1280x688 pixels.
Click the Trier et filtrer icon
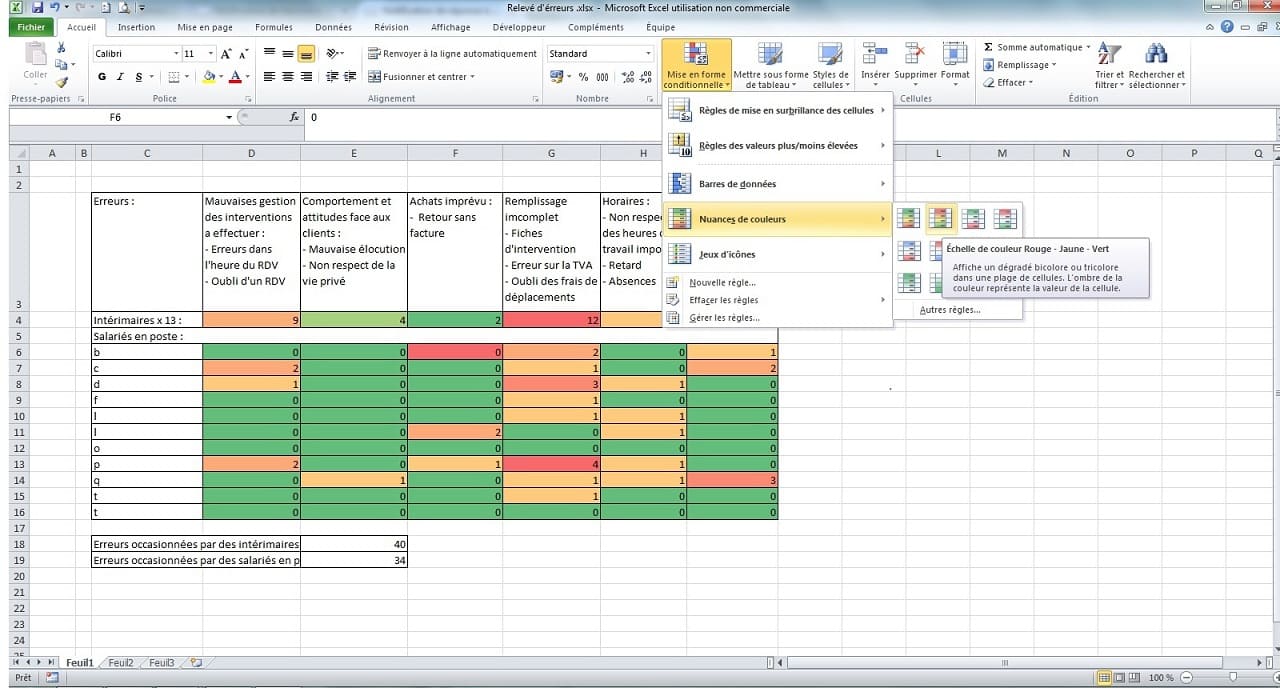click(x=1108, y=54)
